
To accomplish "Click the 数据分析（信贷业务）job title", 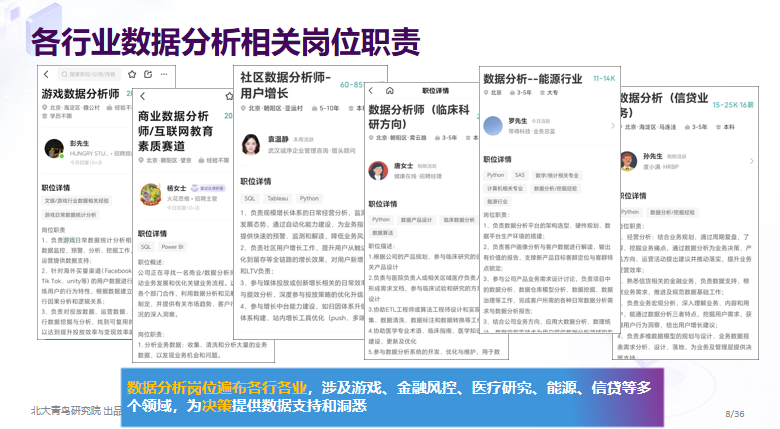I will [x=663, y=105].
